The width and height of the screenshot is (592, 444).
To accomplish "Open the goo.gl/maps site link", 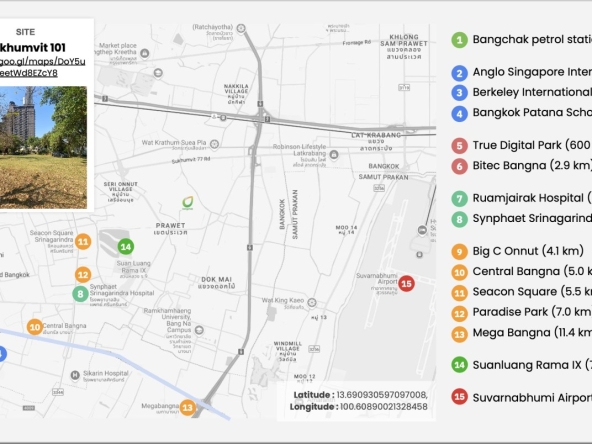I will (x=42, y=67).
